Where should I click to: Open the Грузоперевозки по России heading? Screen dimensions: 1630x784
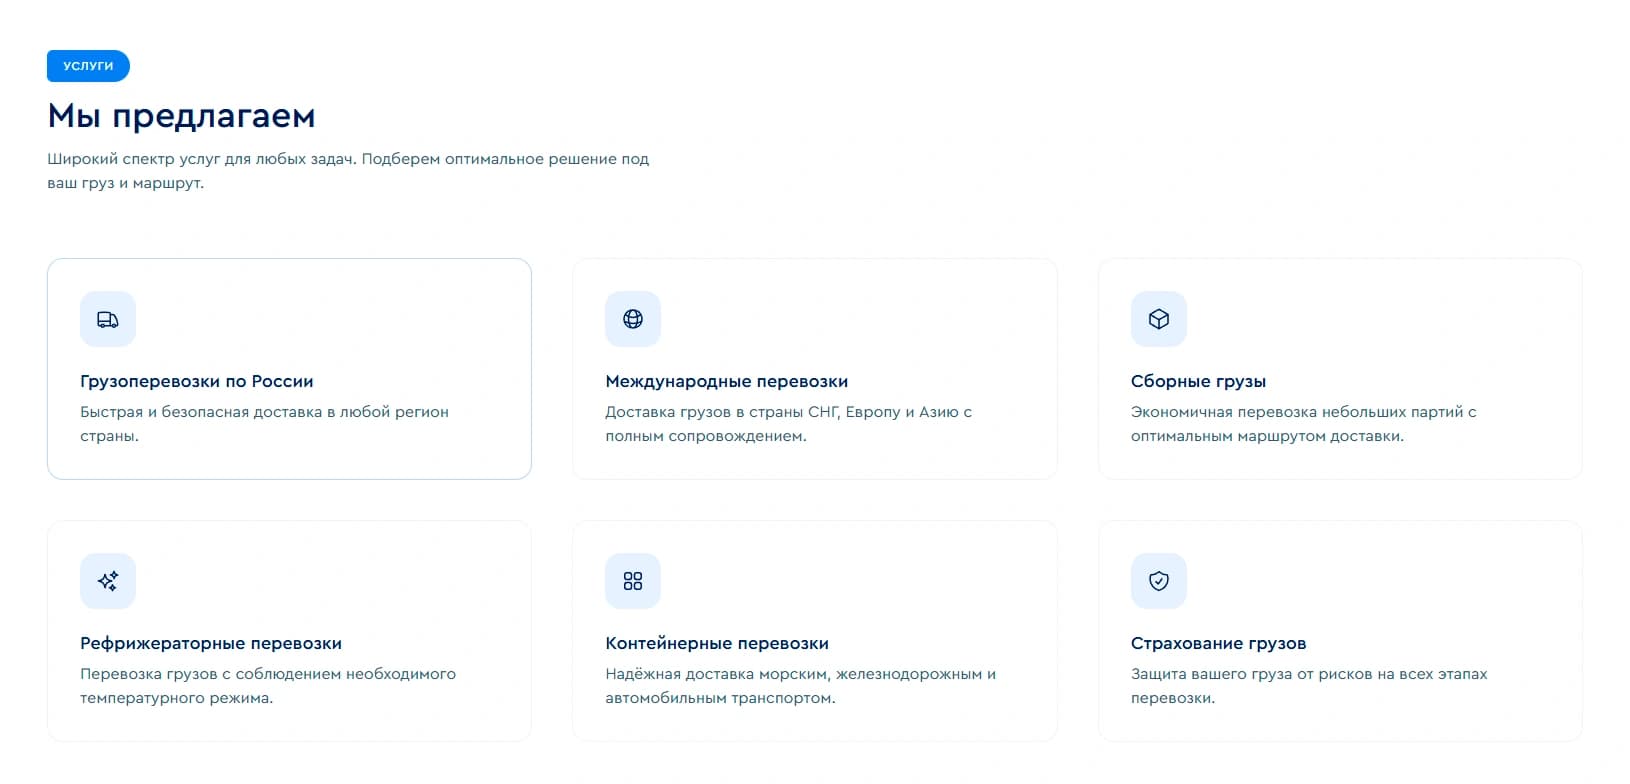[197, 381]
